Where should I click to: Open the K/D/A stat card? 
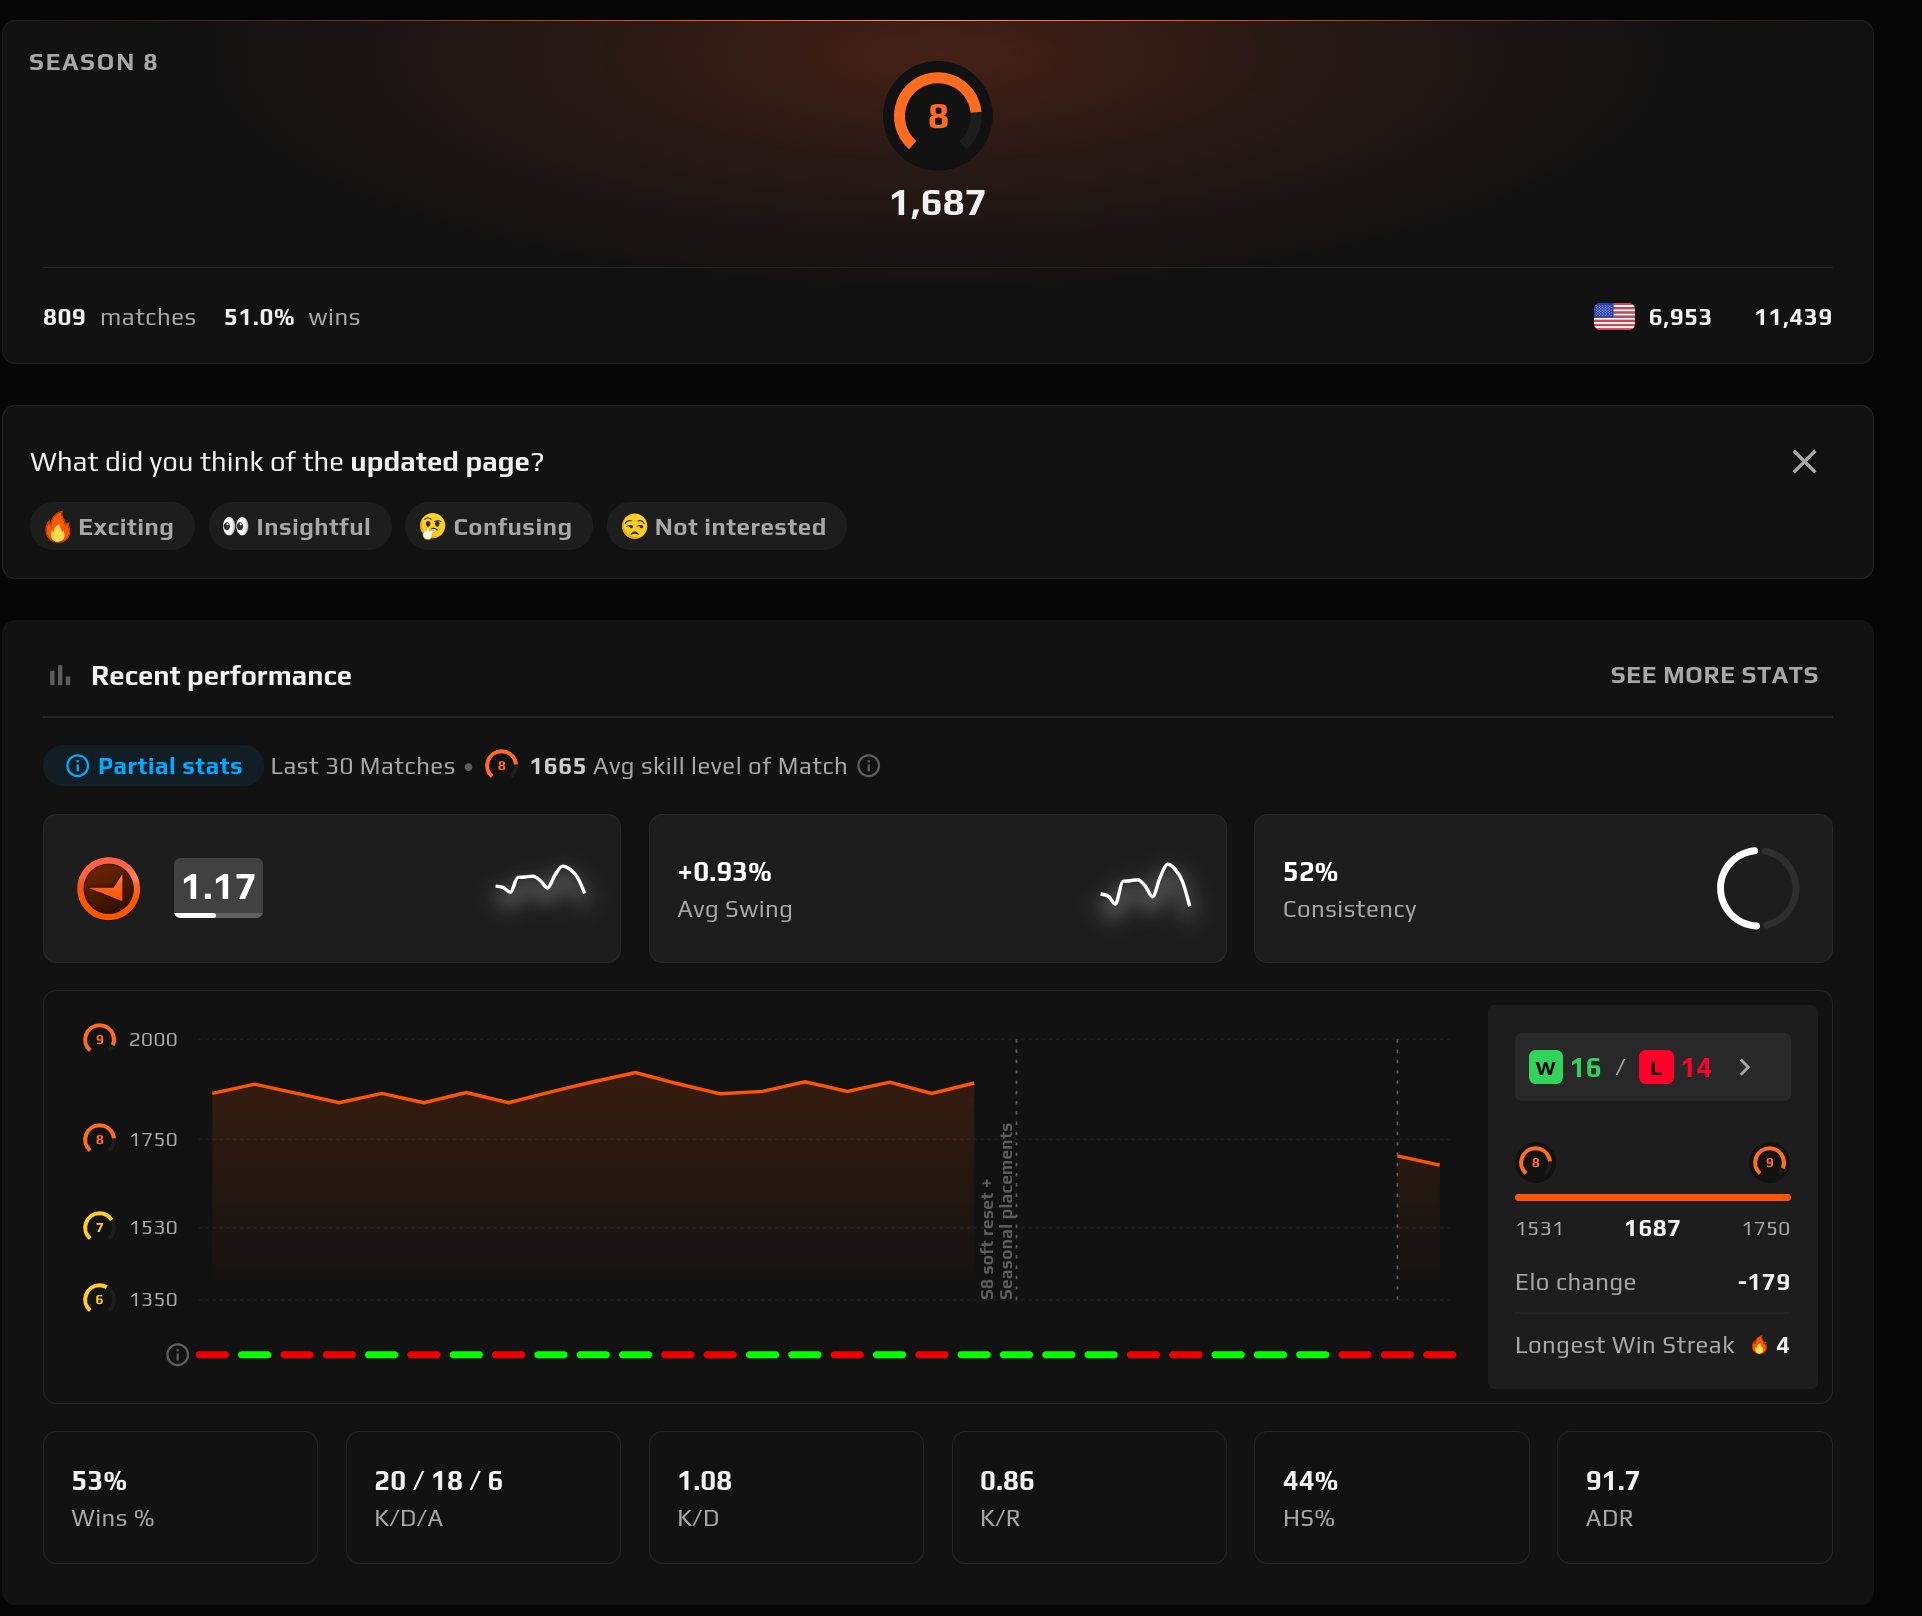coord(483,1497)
